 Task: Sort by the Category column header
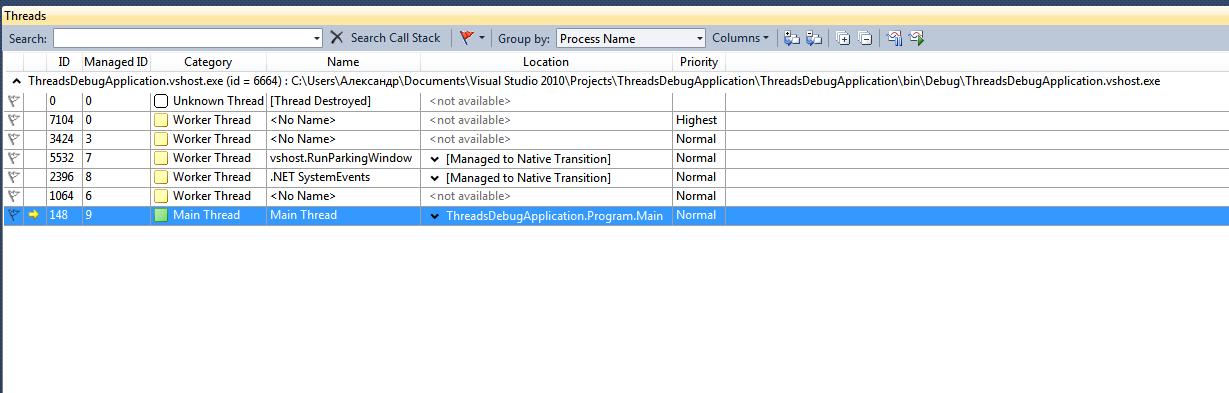pyautogui.click(x=208, y=62)
